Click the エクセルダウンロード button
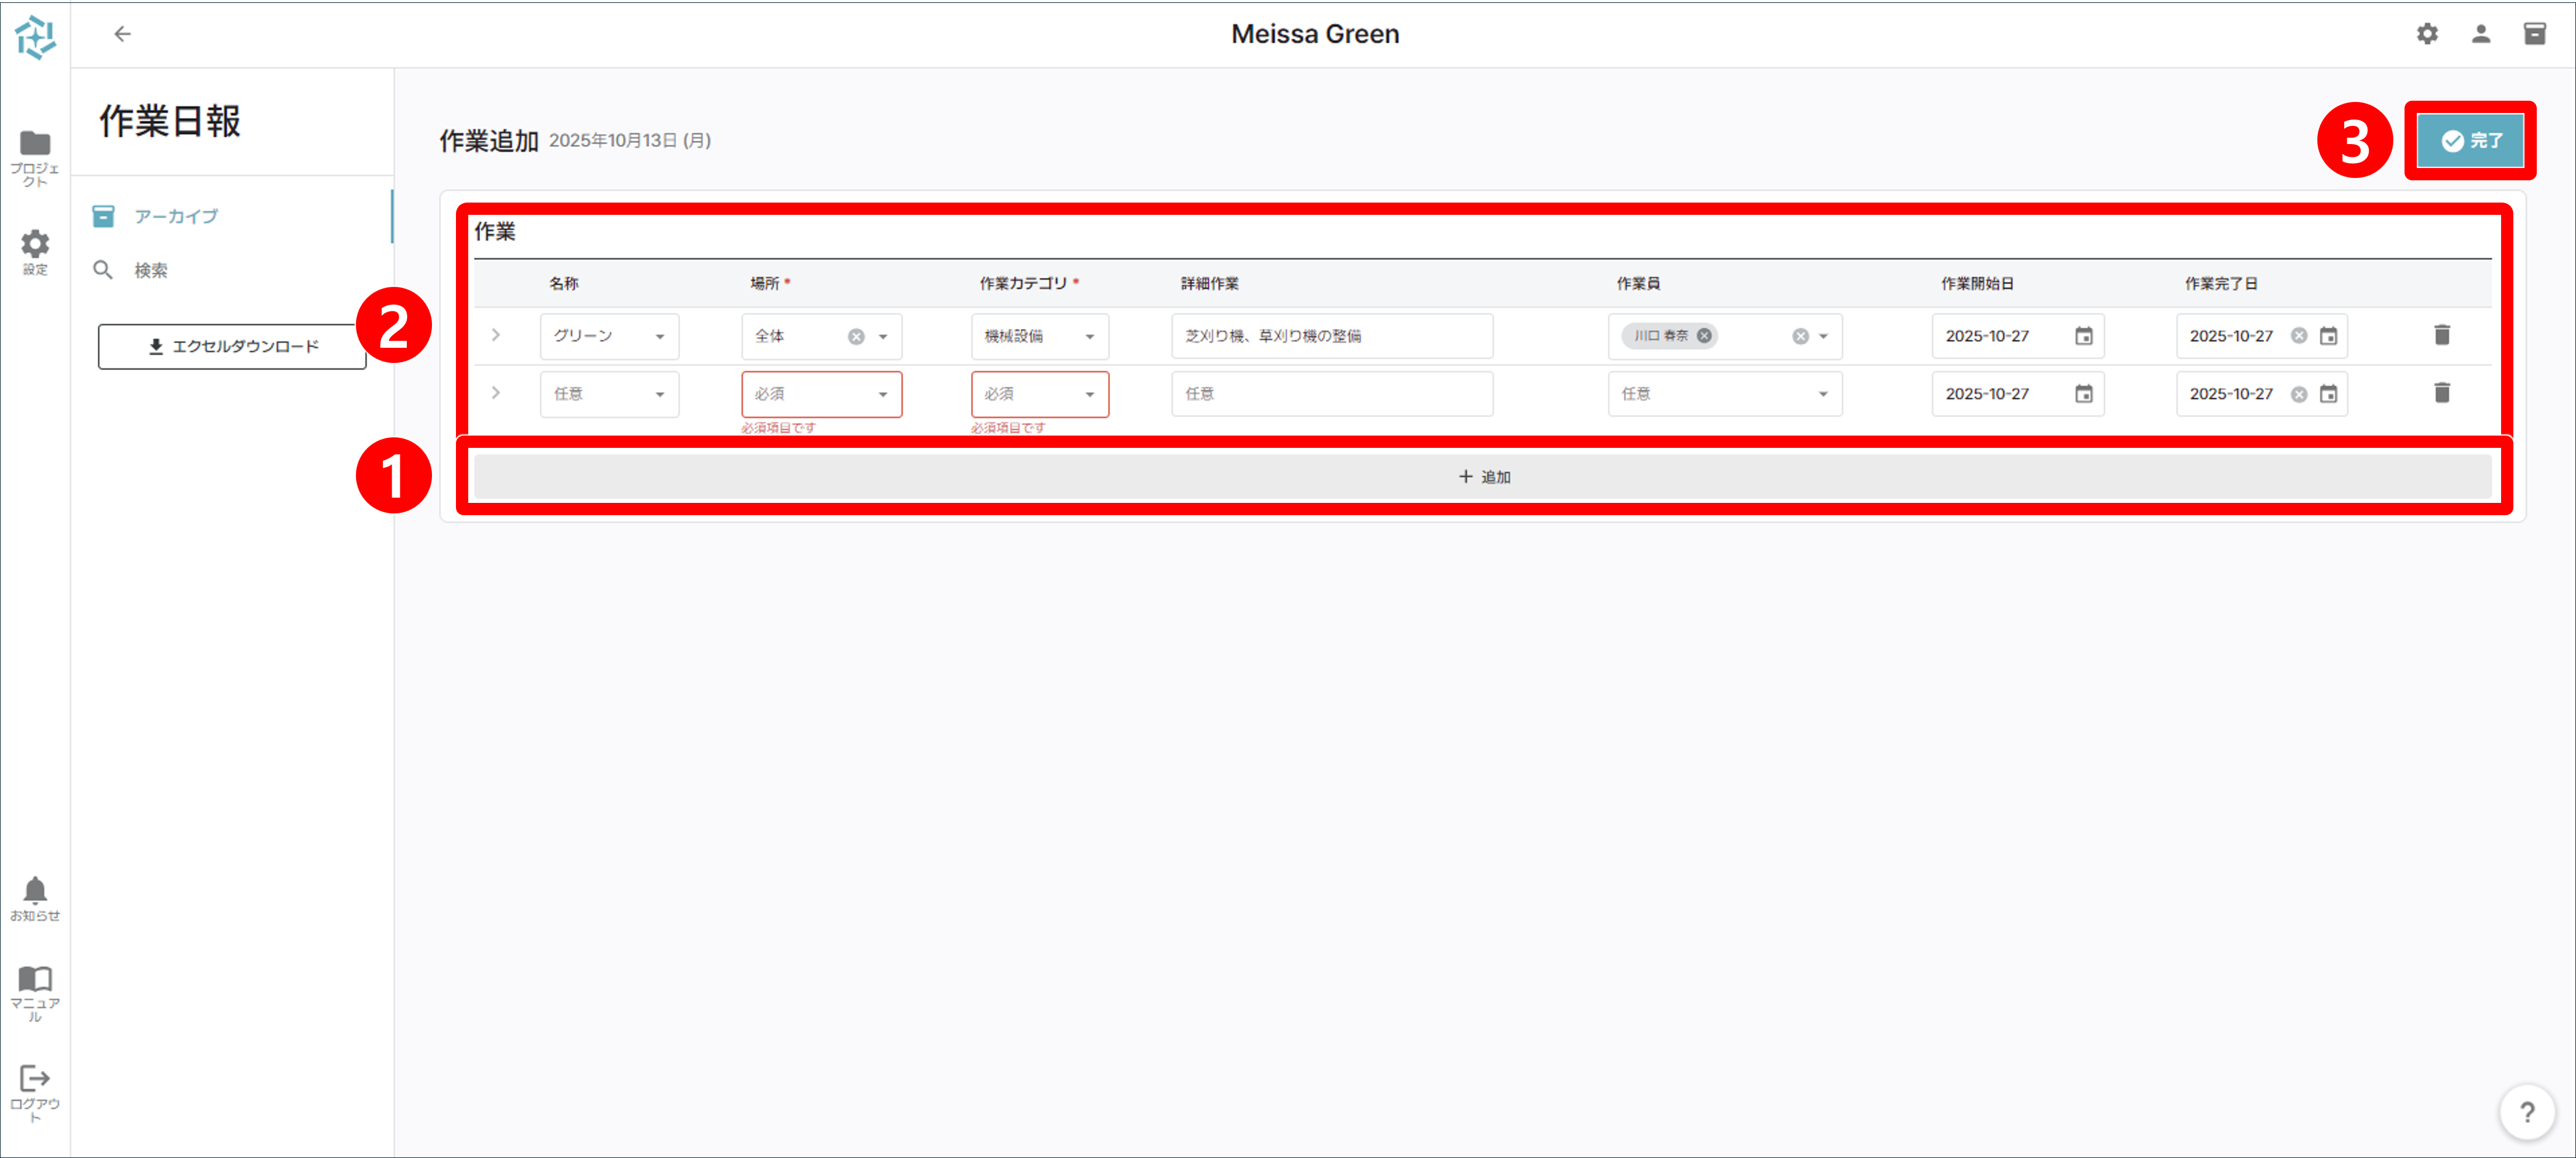Viewport: 2576px width, 1158px height. (232, 346)
